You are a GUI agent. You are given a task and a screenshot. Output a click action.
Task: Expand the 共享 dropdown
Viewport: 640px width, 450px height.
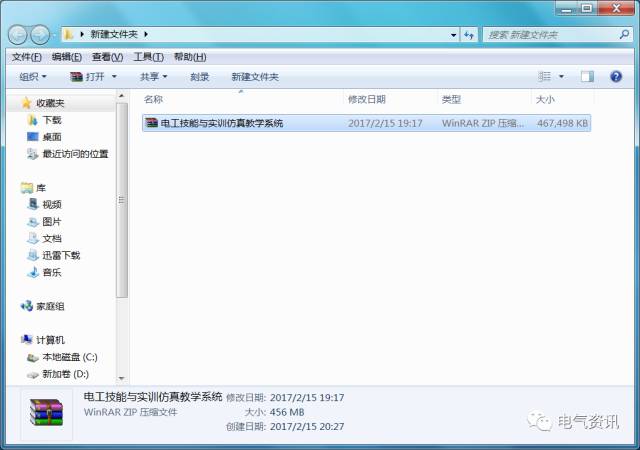(153, 76)
